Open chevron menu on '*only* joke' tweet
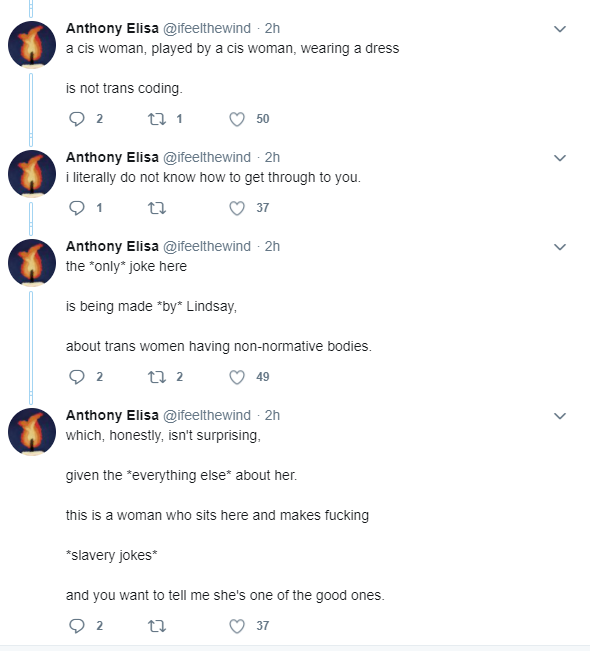Image resolution: width=590 pixels, height=651 pixels. pos(560,247)
